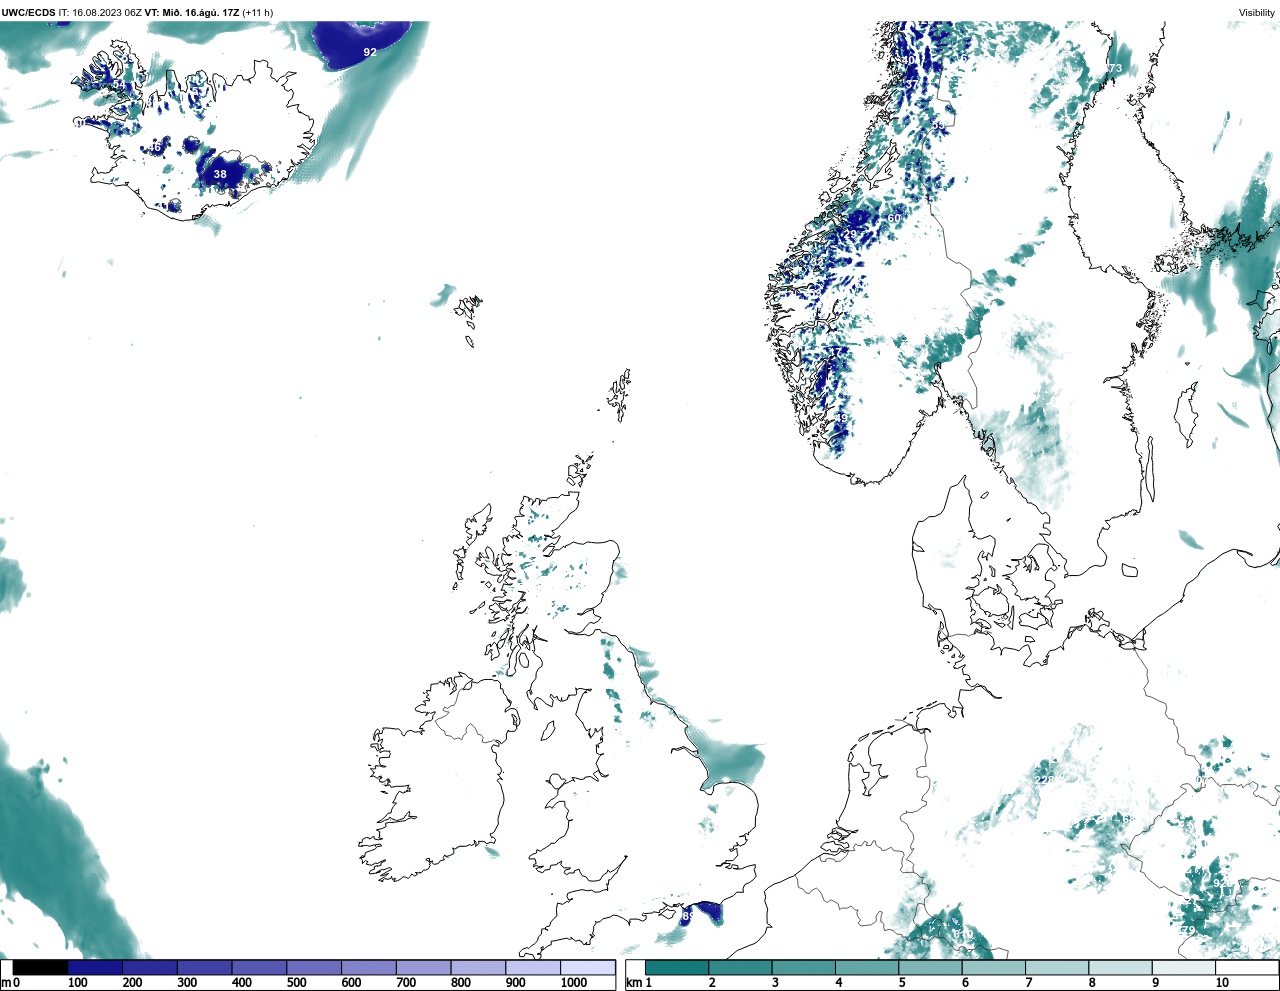The height and width of the screenshot is (991, 1280).
Task: Click the white swatch right of the 10 km tick
Action: 1246,968
